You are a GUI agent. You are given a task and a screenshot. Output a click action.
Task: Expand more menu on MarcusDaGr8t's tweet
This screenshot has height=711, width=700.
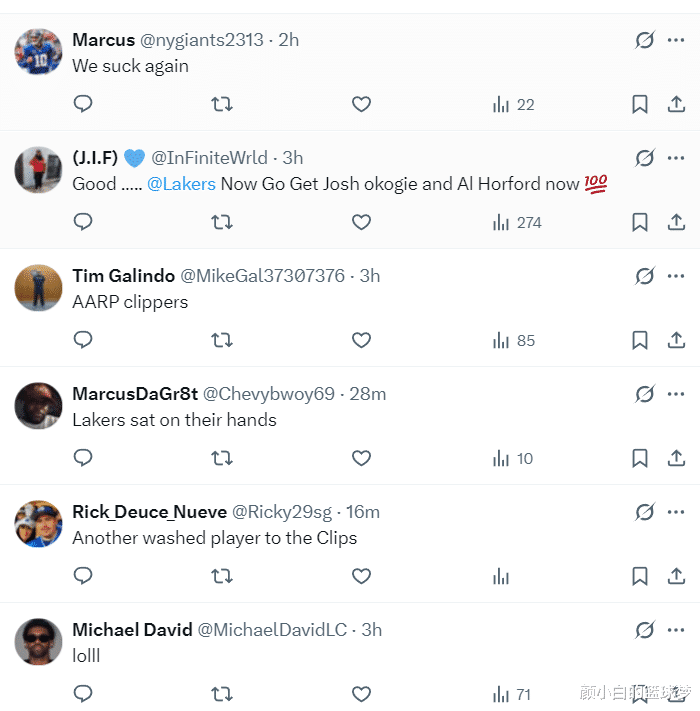(677, 394)
